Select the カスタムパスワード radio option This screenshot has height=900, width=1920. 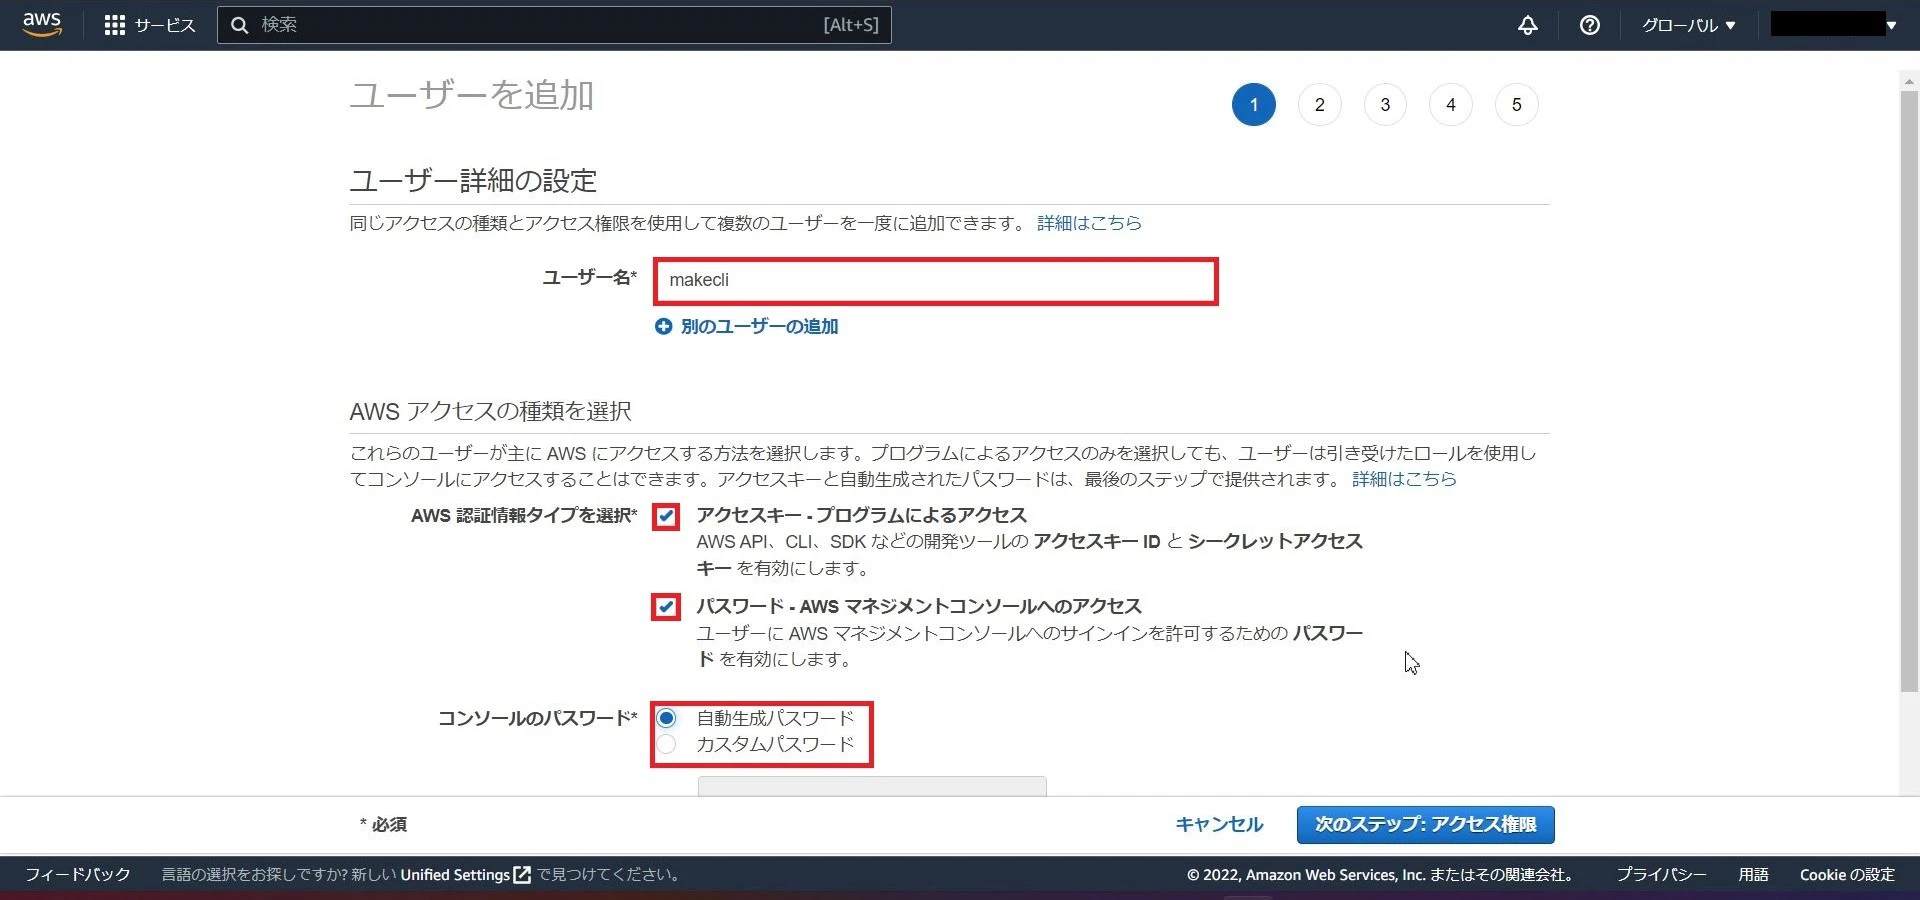(x=666, y=744)
